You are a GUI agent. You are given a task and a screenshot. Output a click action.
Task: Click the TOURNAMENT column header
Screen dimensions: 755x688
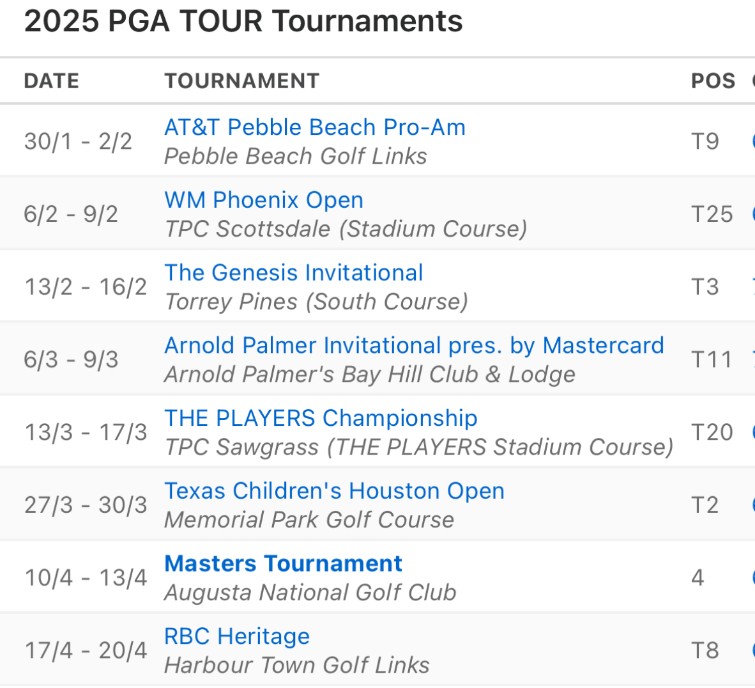(242, 81)
